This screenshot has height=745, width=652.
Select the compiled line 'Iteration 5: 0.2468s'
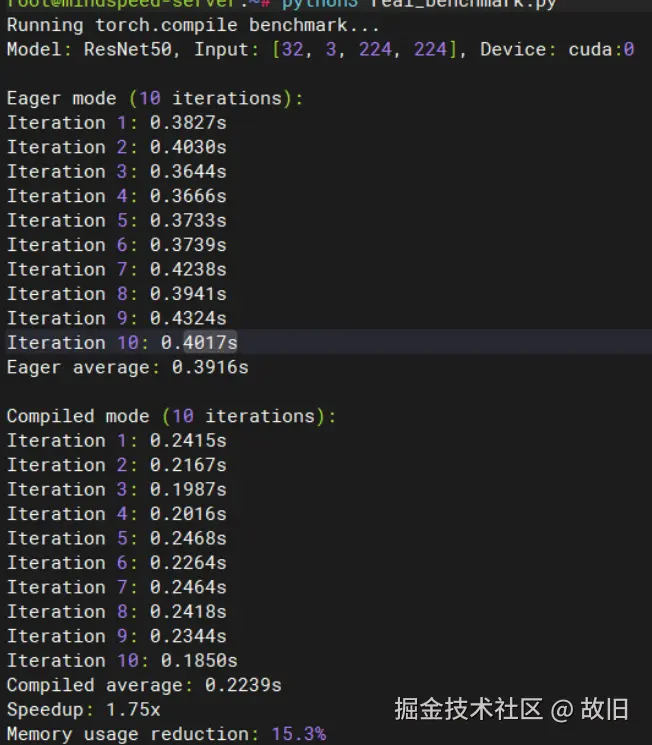116,538
